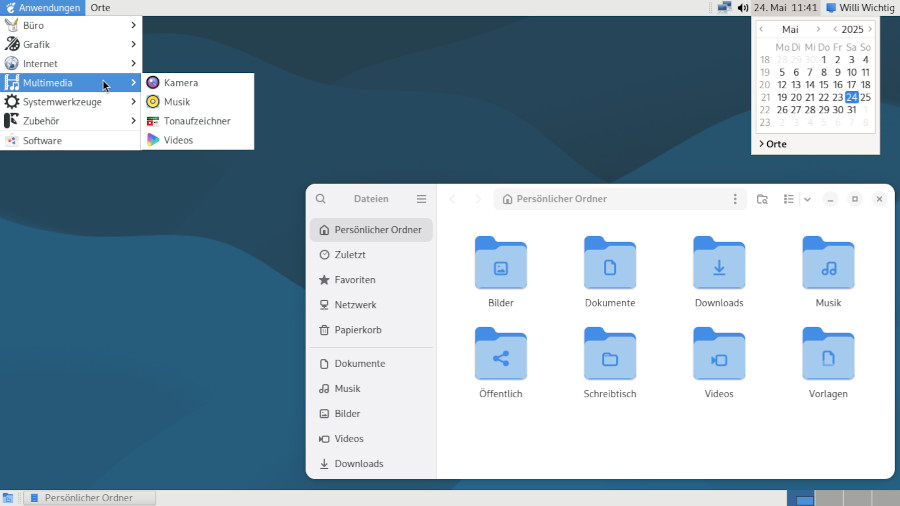Click the network status icon
The width and height of the screenshot is (900, 506).
click(724, 7)
